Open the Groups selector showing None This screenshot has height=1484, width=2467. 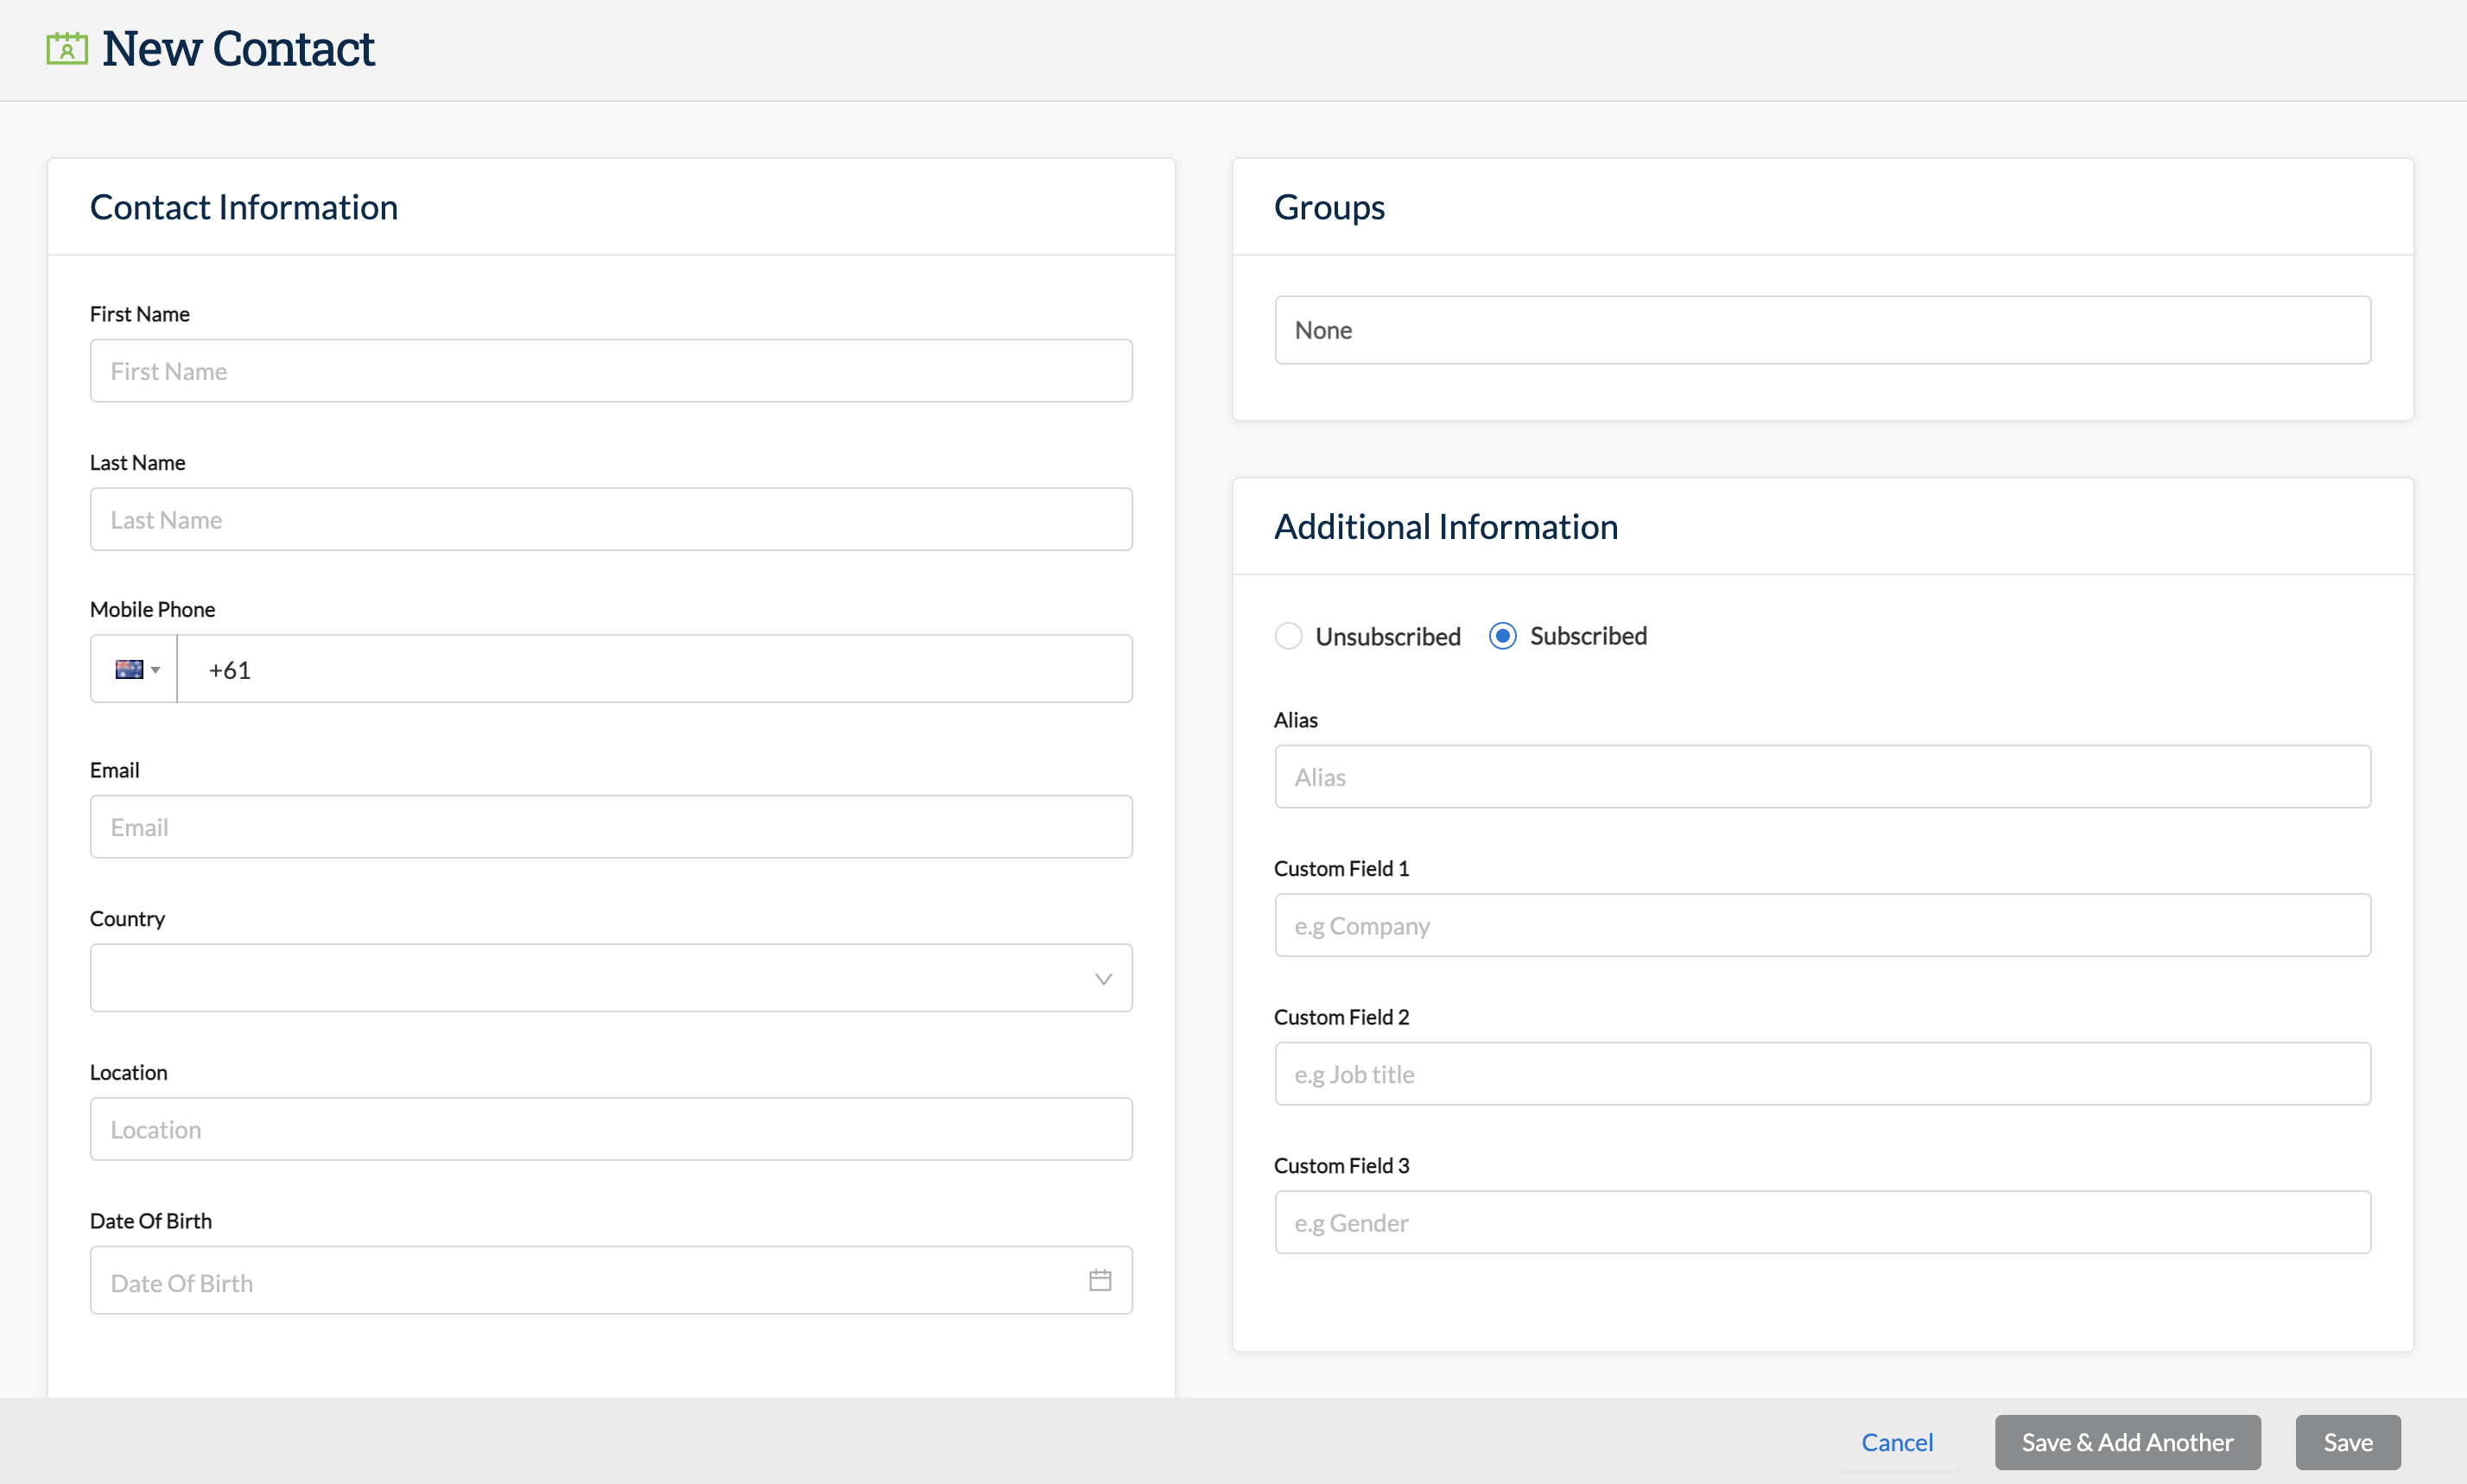pyautogui.click(x=1821, y=330)
